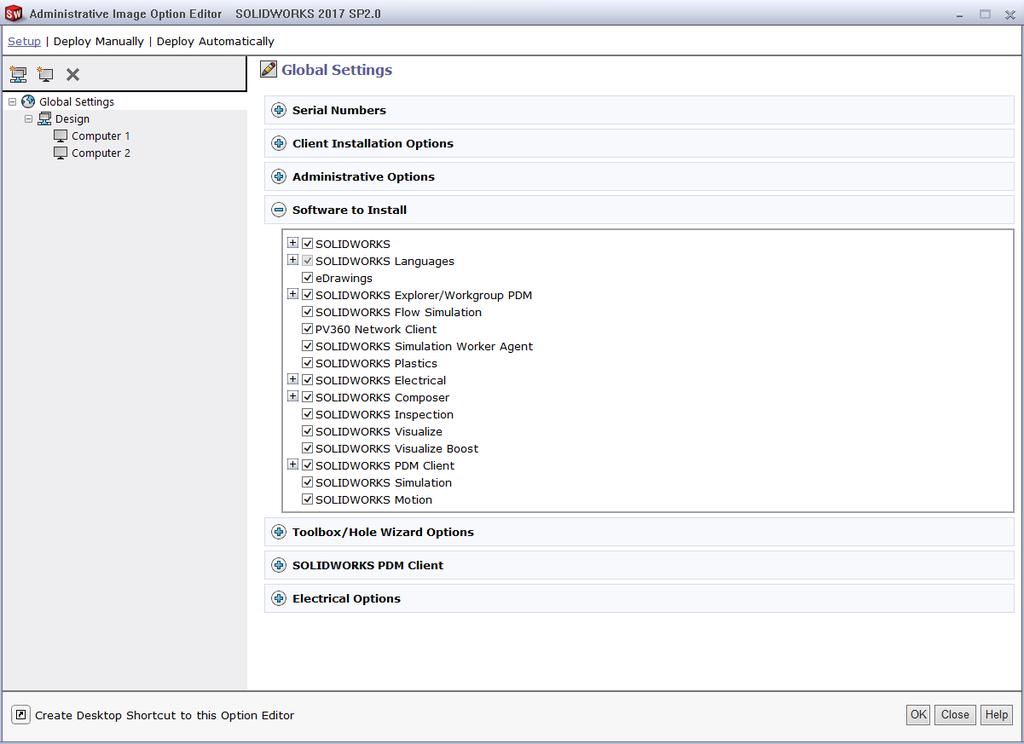Screen dimensions: 1024x744
Task: Expand Toolbox/Hole Wizard Options section
Action: click(x=279, y=532)
